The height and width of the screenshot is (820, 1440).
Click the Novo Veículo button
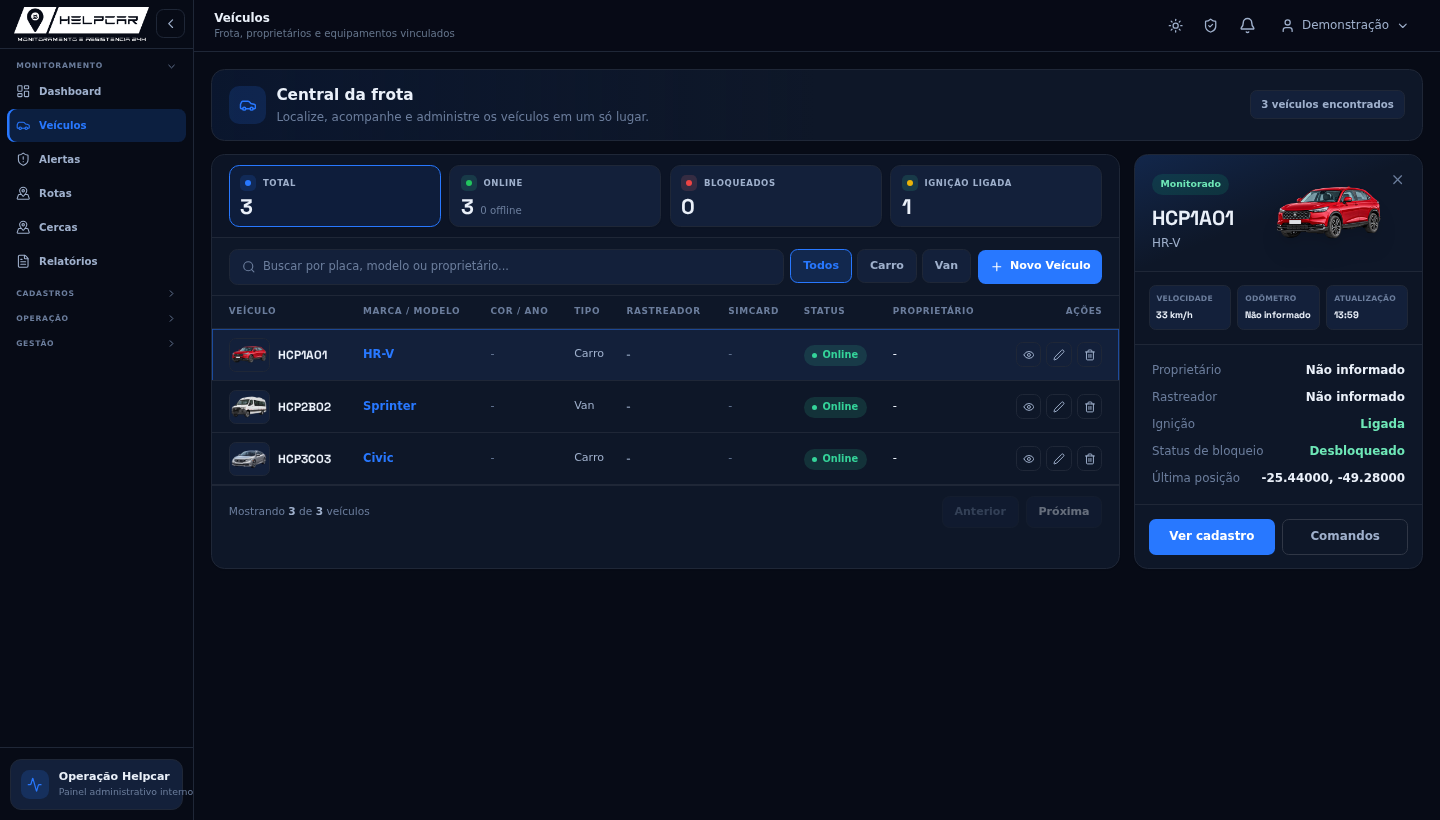pyautogui.click(x=1040, y=267)
